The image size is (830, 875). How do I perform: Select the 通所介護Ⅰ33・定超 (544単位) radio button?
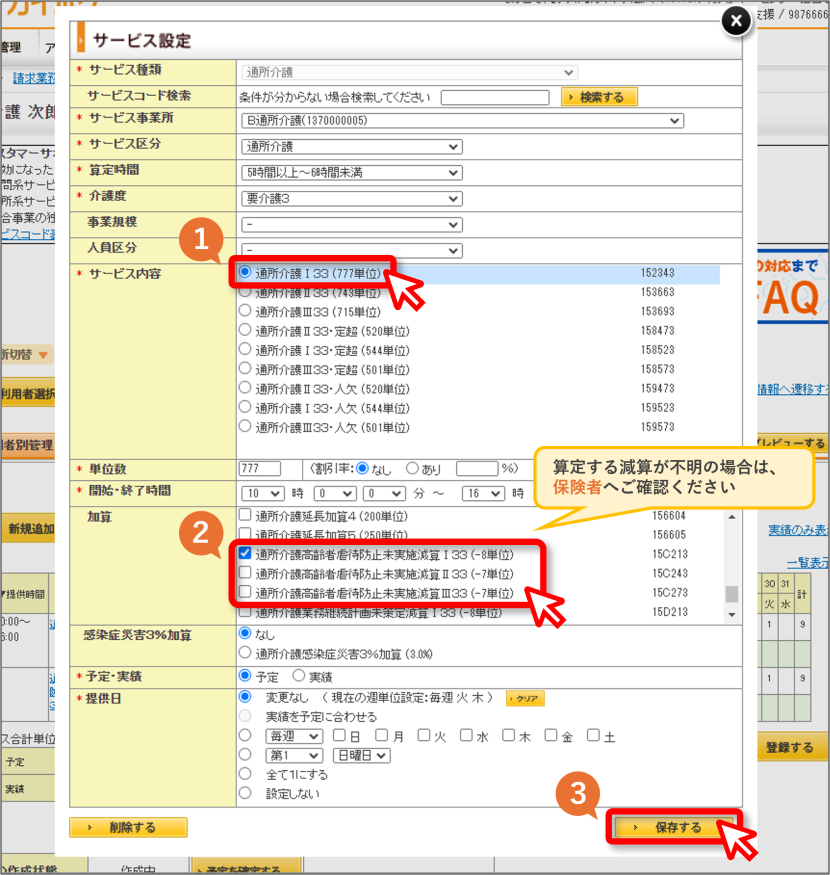point(244,349)
